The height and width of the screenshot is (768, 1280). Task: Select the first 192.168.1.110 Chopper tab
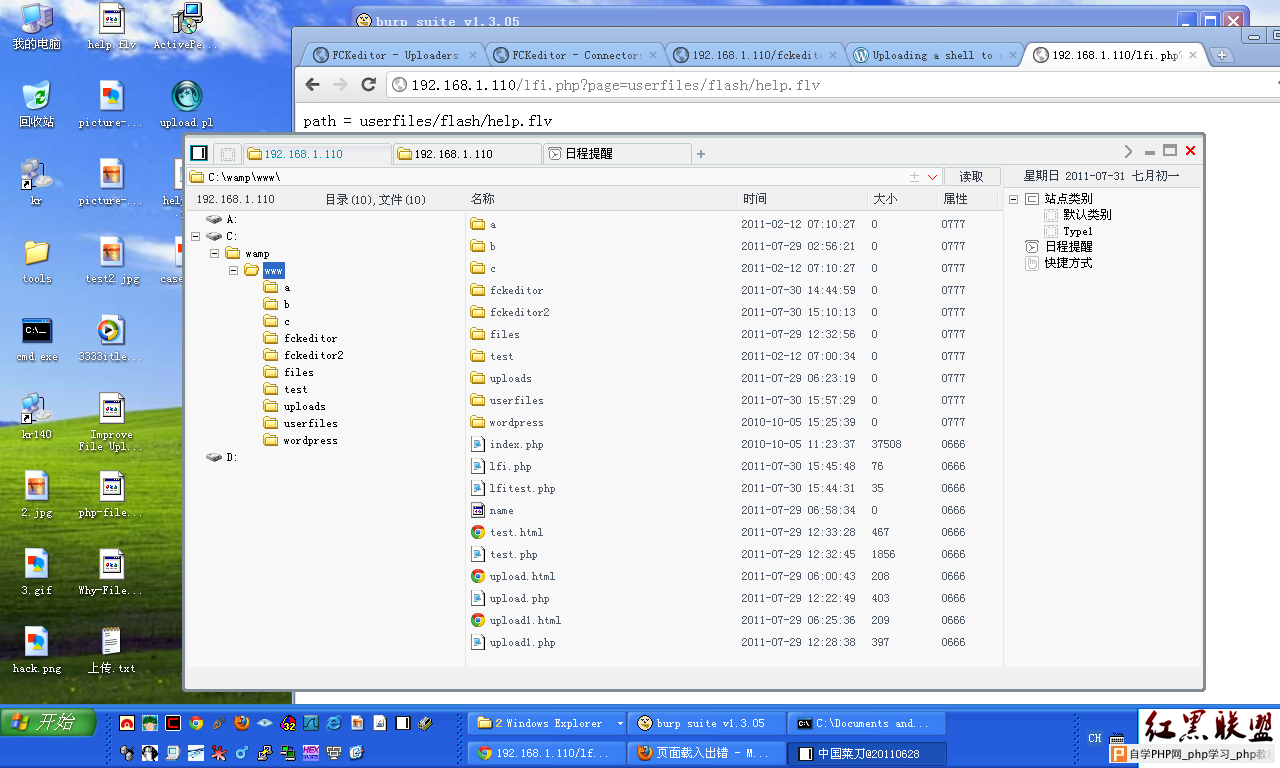coord(316,154)
